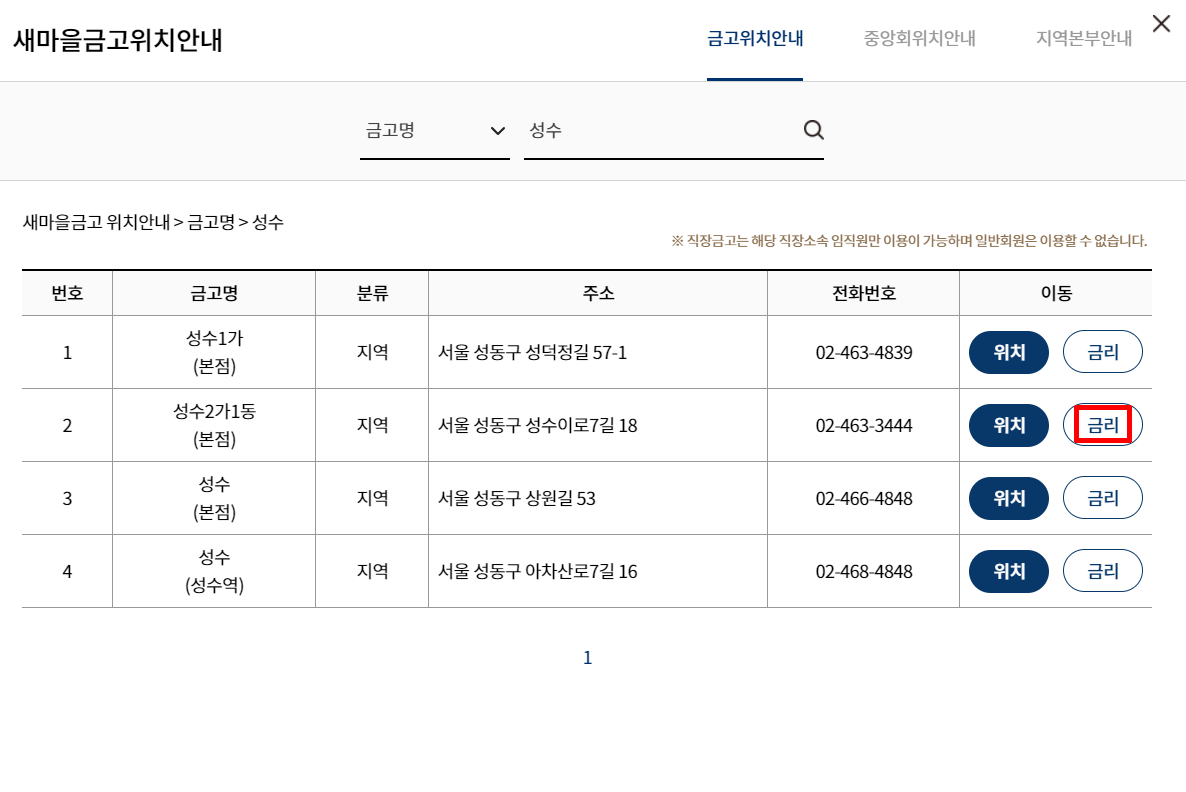Click the 금고명 column header
Viewport: 1186px width, 792px height.
click(x=214, y=293)
